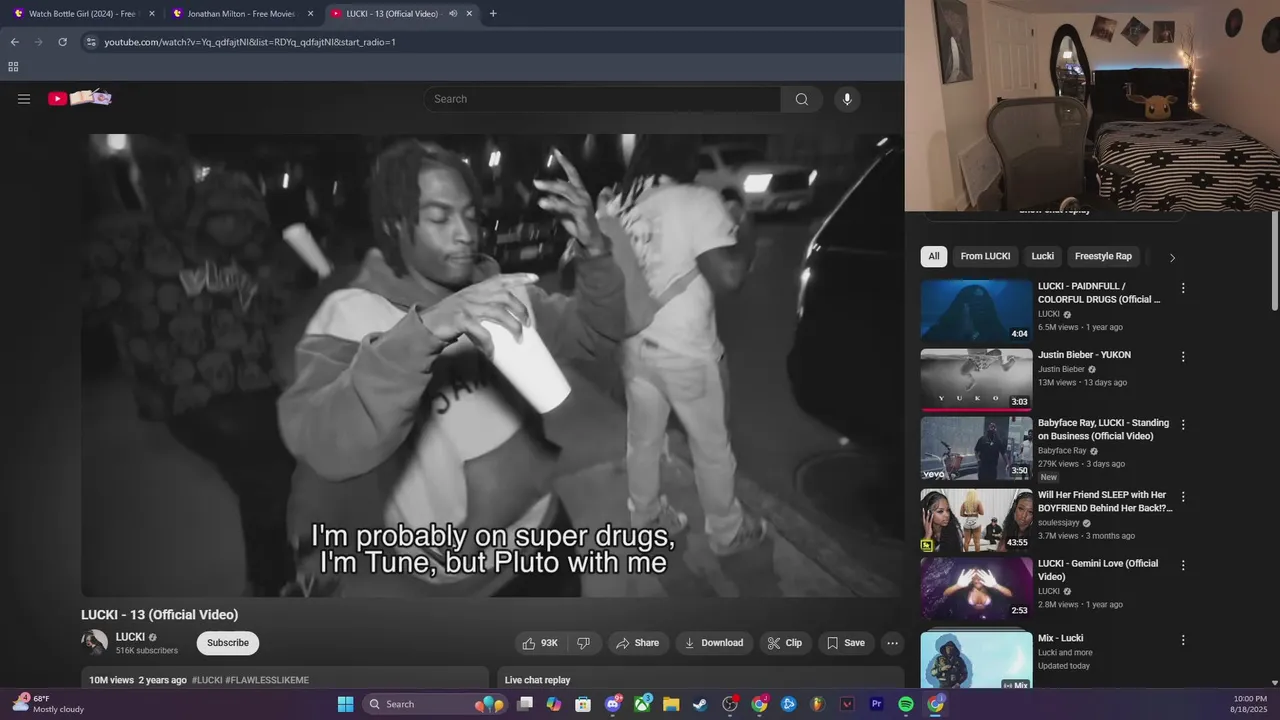Screen dimensions: 1280x720
Task: Click the taskbar Search box
Action: (x=435, y=704)
